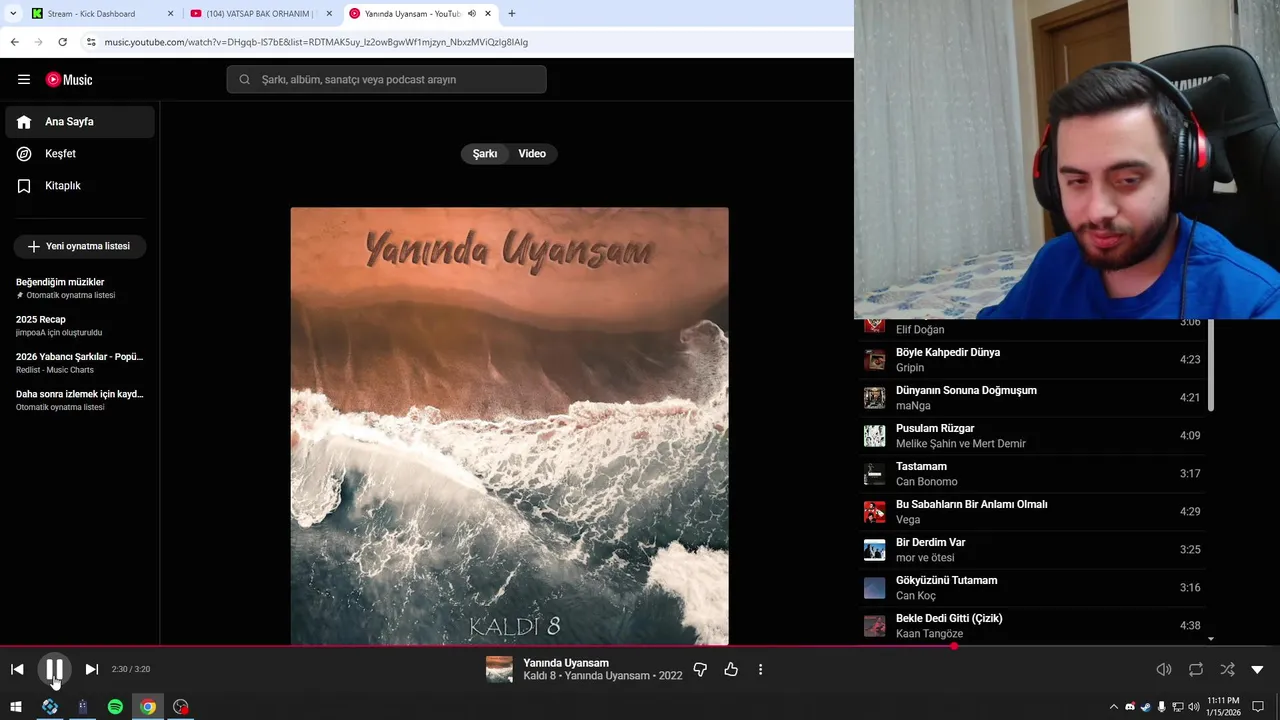Click the Vega song thumbnail in queue
1280x720 pixels.
875,512
